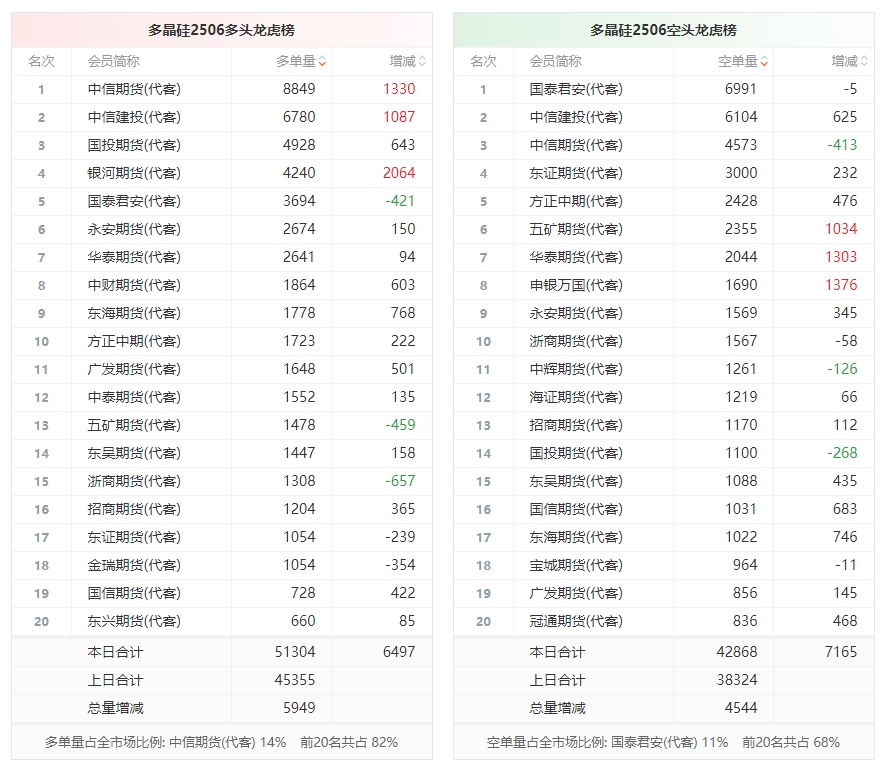The height and width of the screenshot is (768, 886).
Task: Select 国泰君安(代客) in long table rank 5
Action: [x=134, y=201]
